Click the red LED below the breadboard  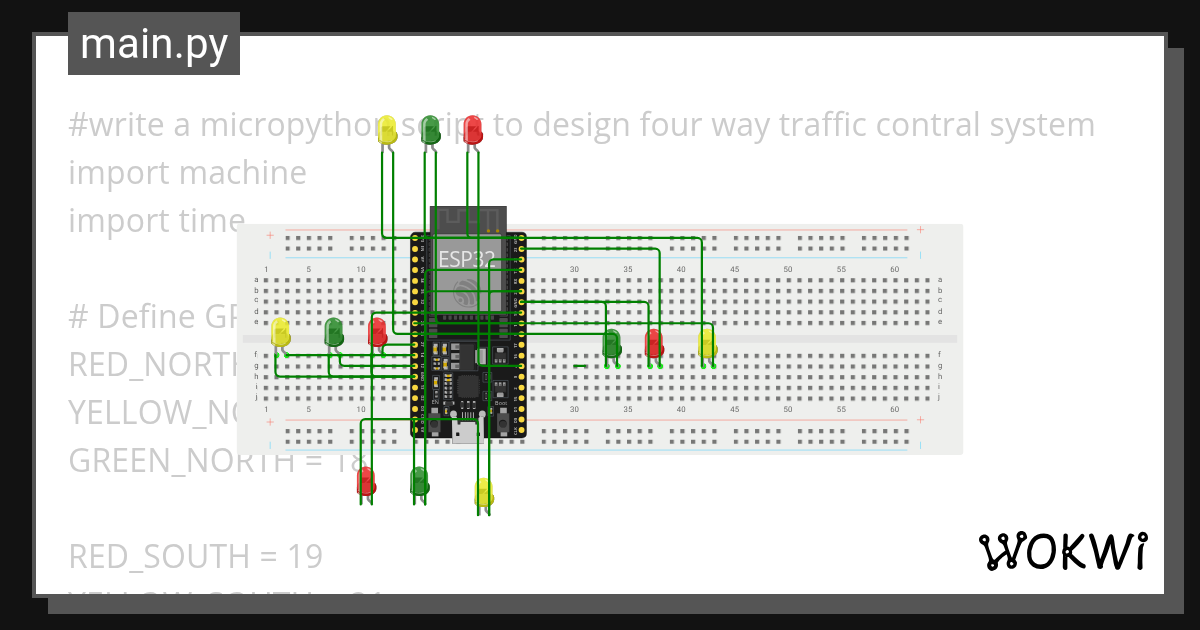366,481
